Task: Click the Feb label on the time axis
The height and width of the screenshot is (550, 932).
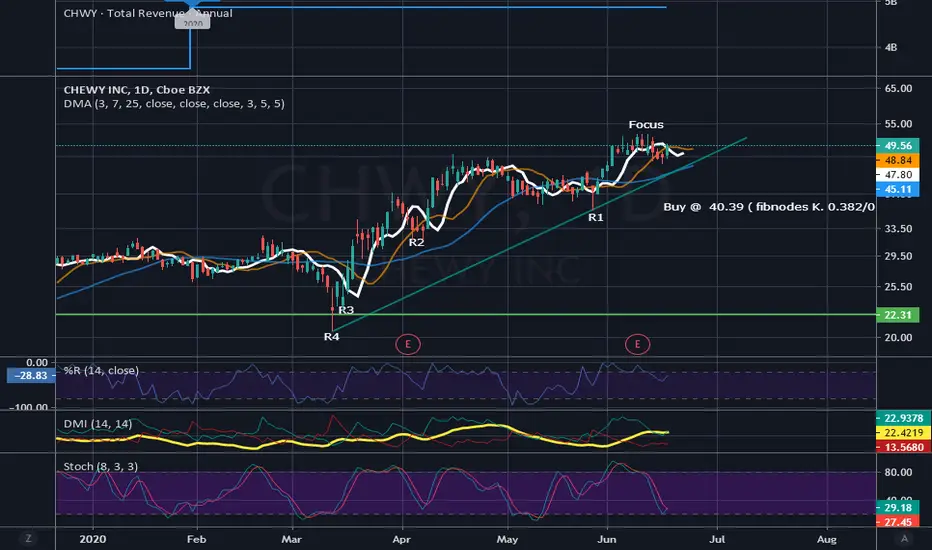Action: (x=196, y=539)
